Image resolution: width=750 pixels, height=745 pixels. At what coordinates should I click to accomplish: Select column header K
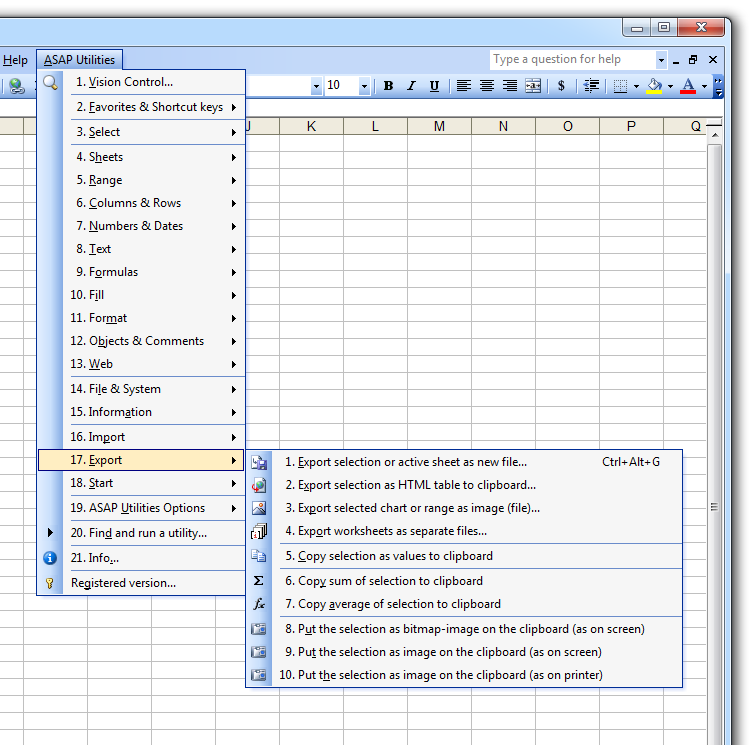pos(311,126)
